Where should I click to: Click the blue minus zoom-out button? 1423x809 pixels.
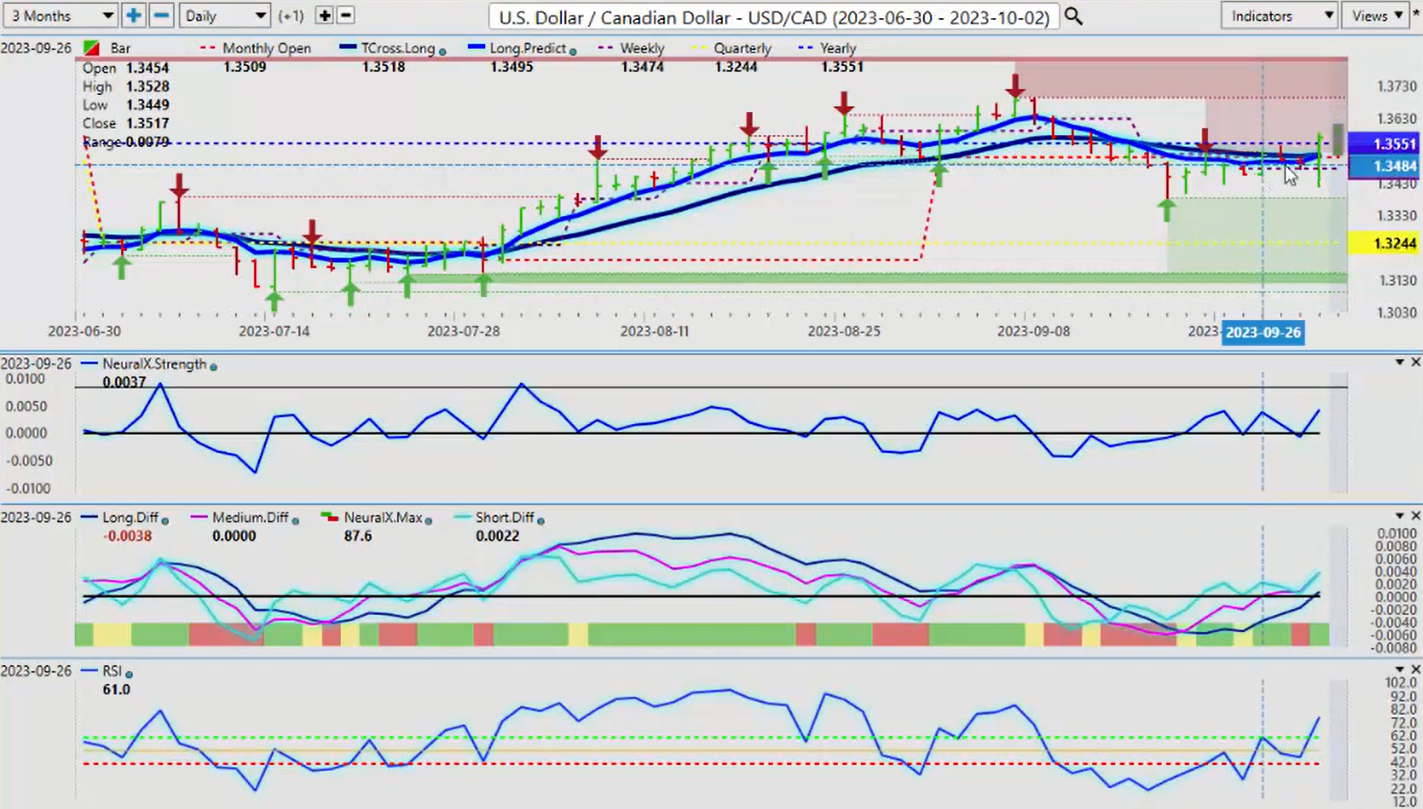click(161, 15)
